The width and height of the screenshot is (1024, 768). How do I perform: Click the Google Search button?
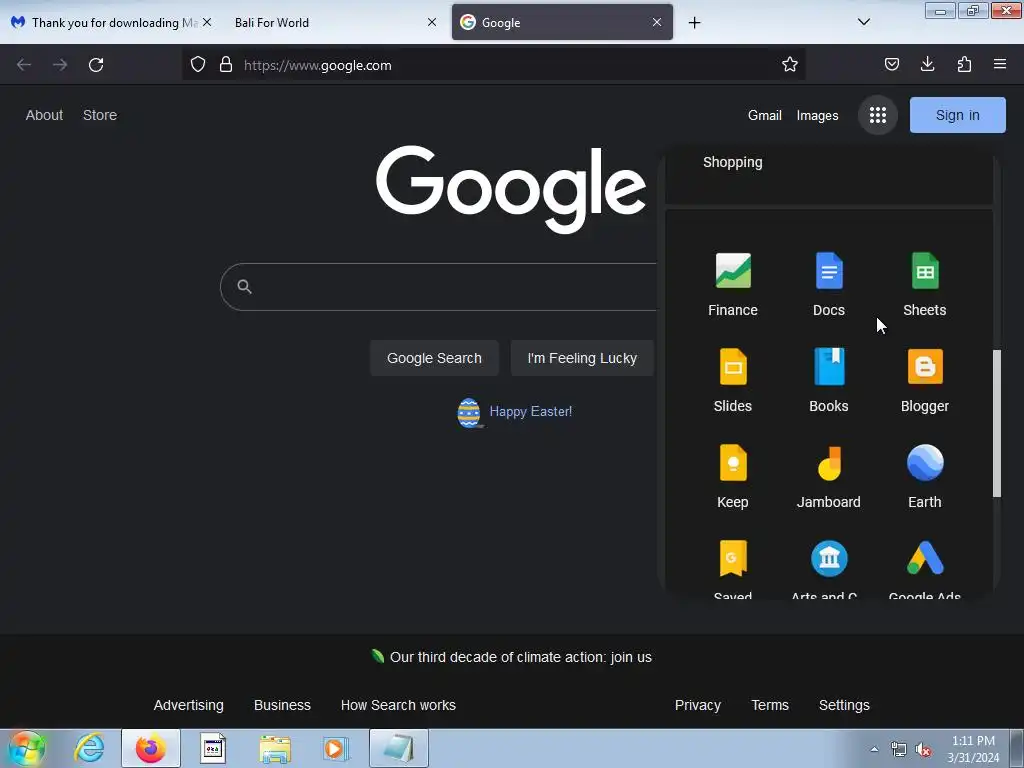click(434, 358)
